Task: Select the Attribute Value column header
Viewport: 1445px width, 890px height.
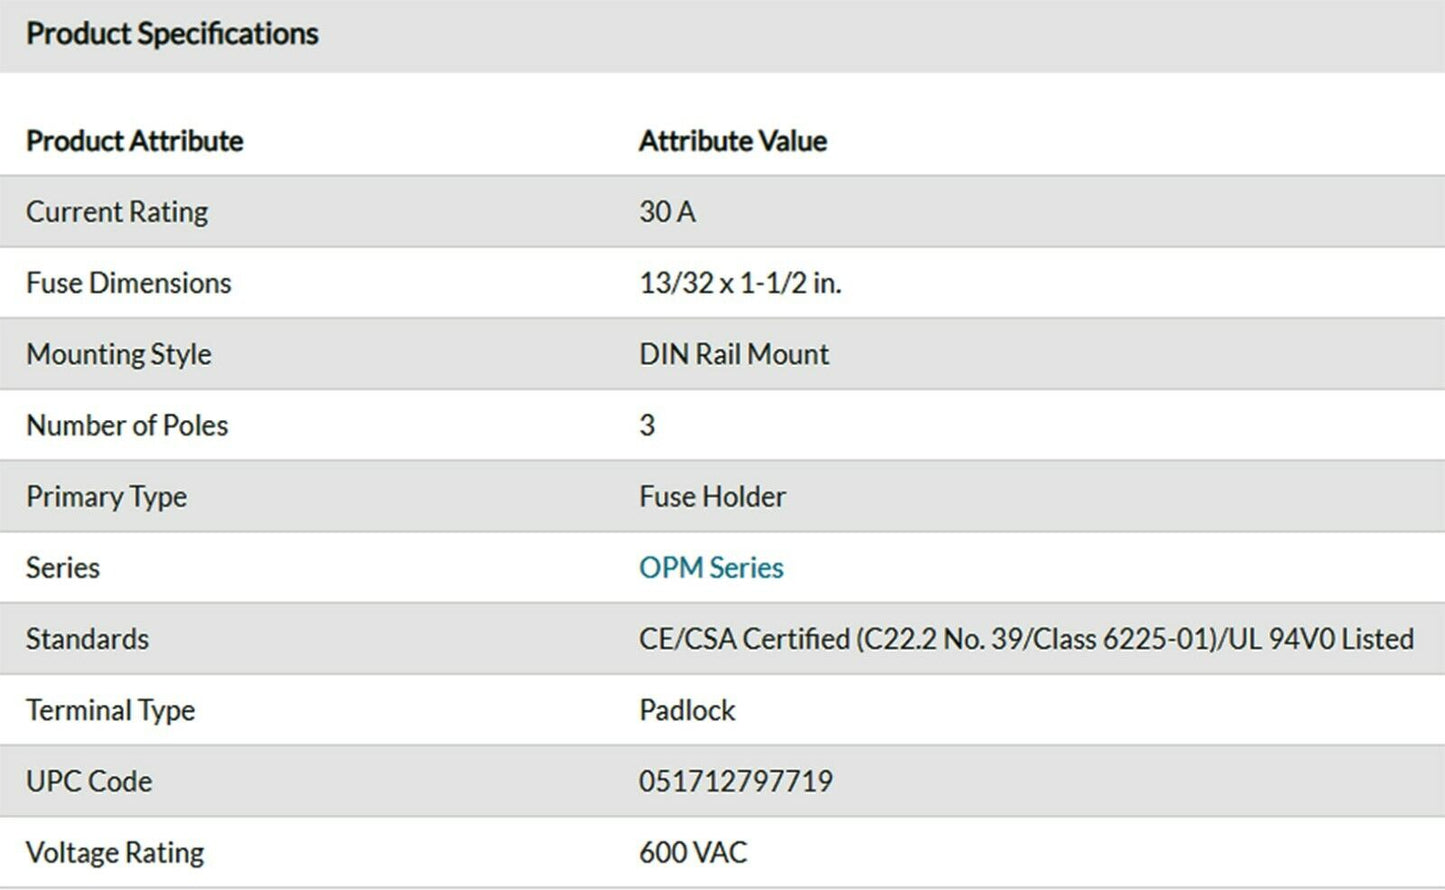Action: click(x=732, y=141)
